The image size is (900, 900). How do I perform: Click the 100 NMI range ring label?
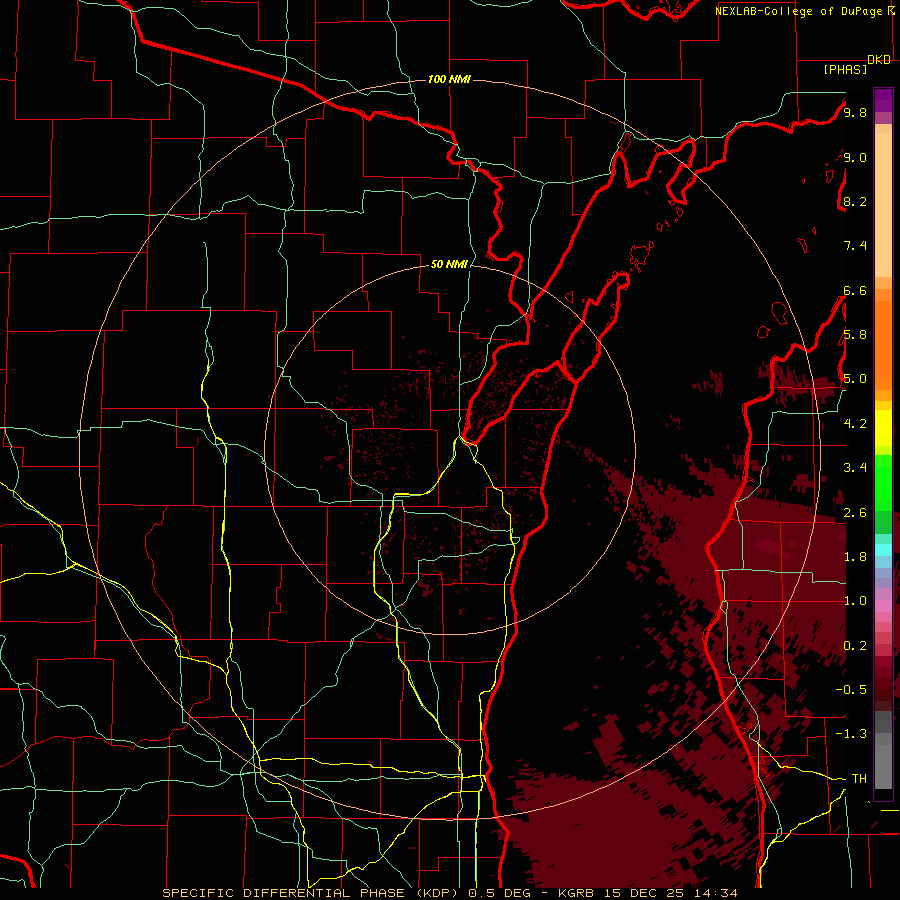click(449, 79)
